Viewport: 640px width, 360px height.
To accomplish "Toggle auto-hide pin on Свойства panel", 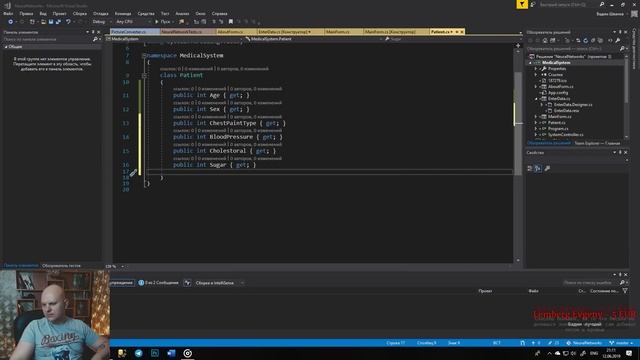I will [x=620, y=152].
